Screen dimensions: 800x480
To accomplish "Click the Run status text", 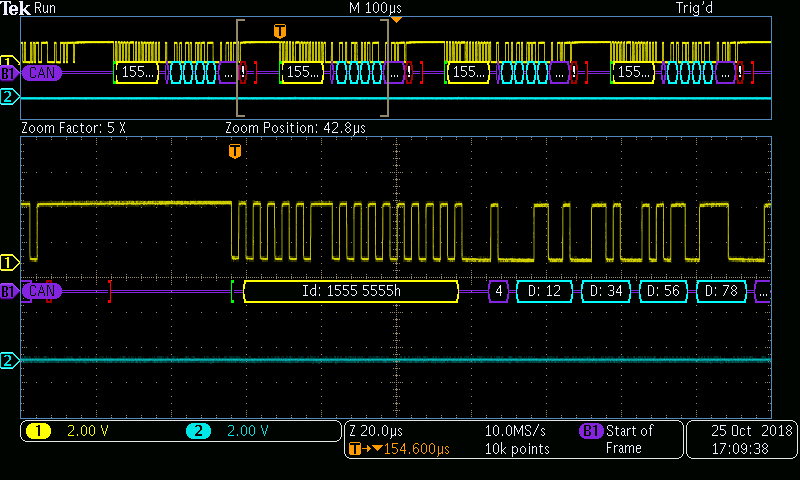I will tap(45, 8).
